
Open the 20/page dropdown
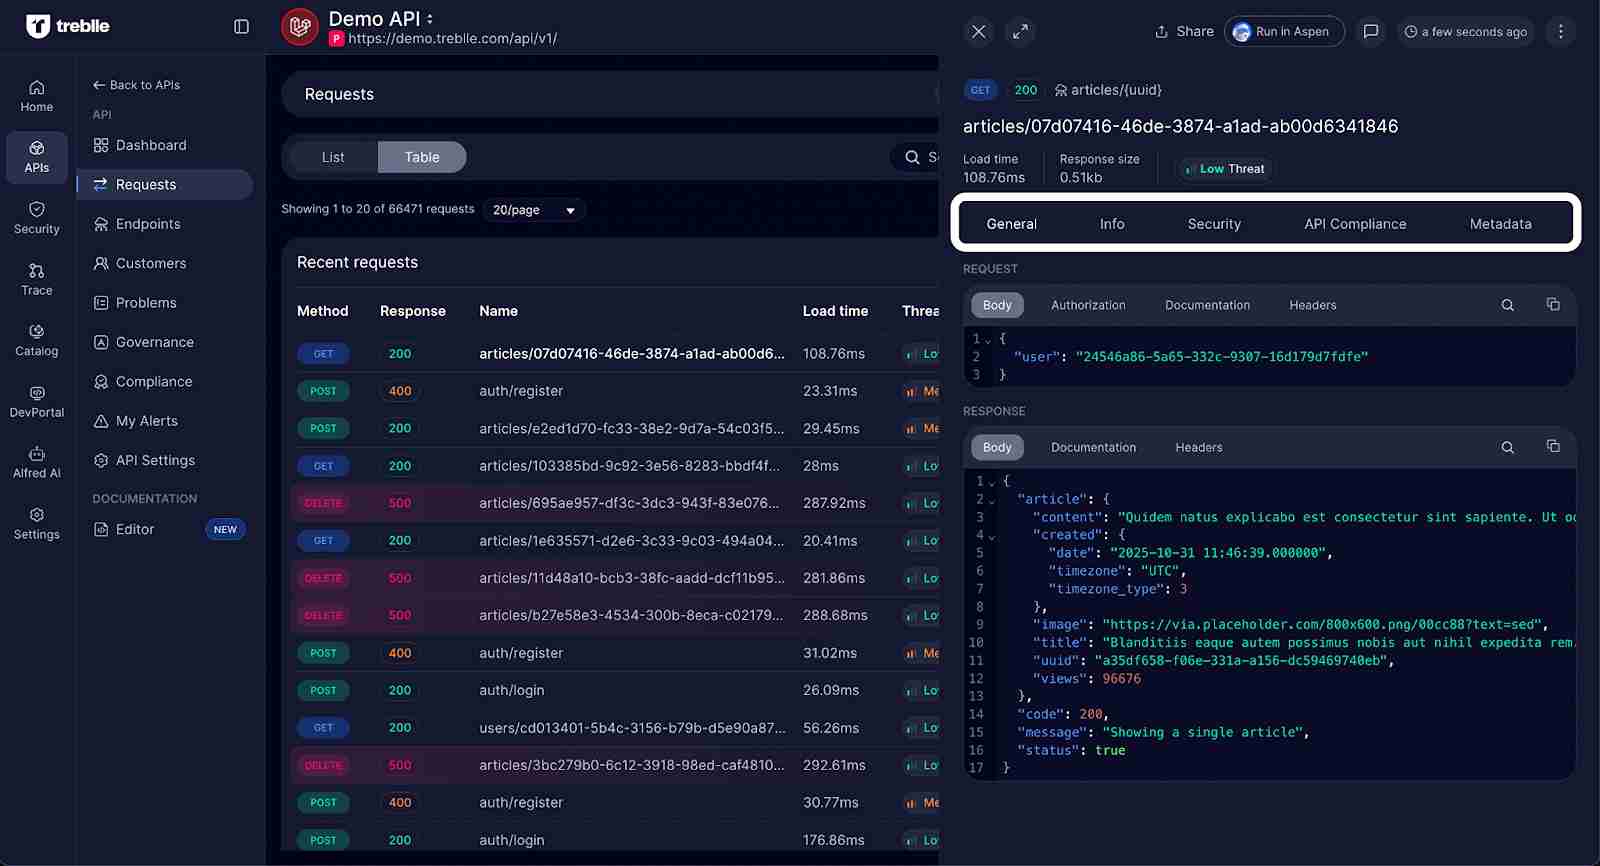point(534,210)
